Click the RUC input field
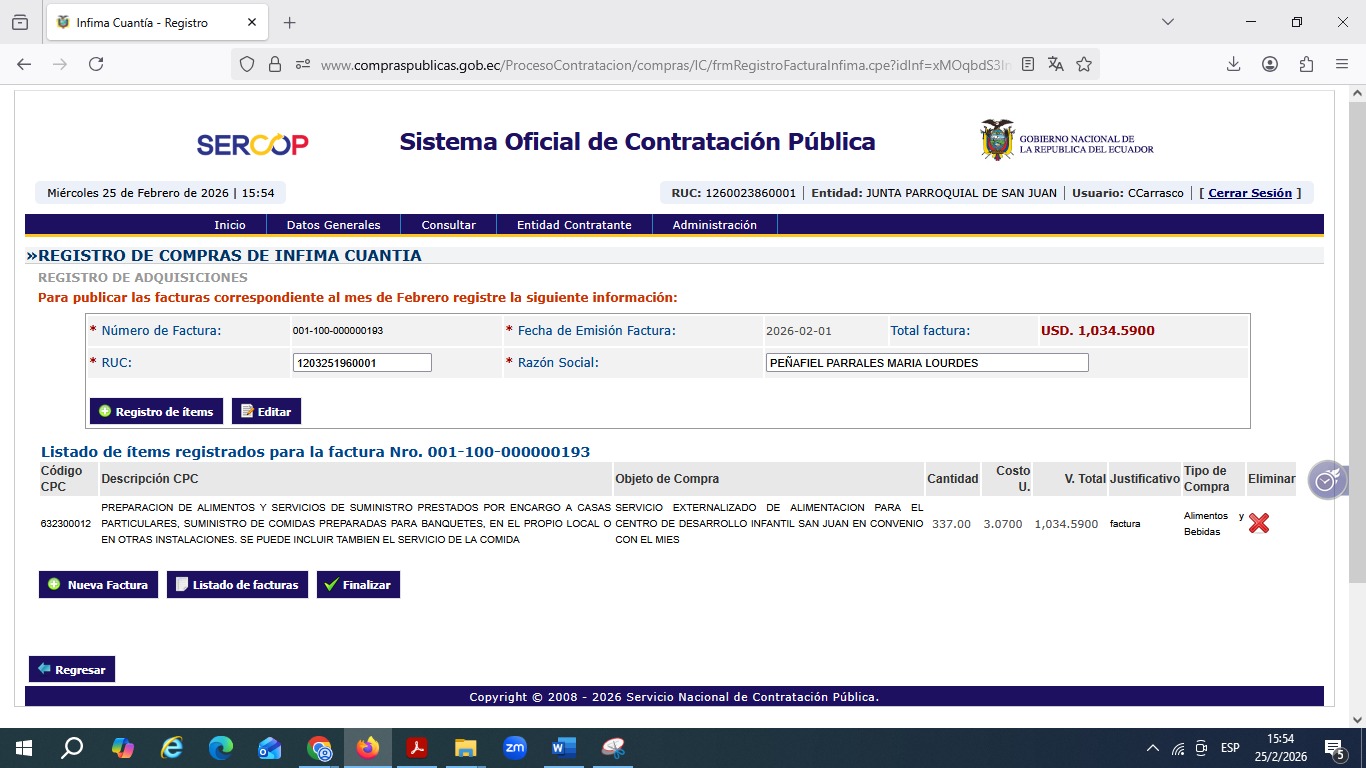Image resolution: width=1366 pixels, height=768 pixels. tap(362, 363)
